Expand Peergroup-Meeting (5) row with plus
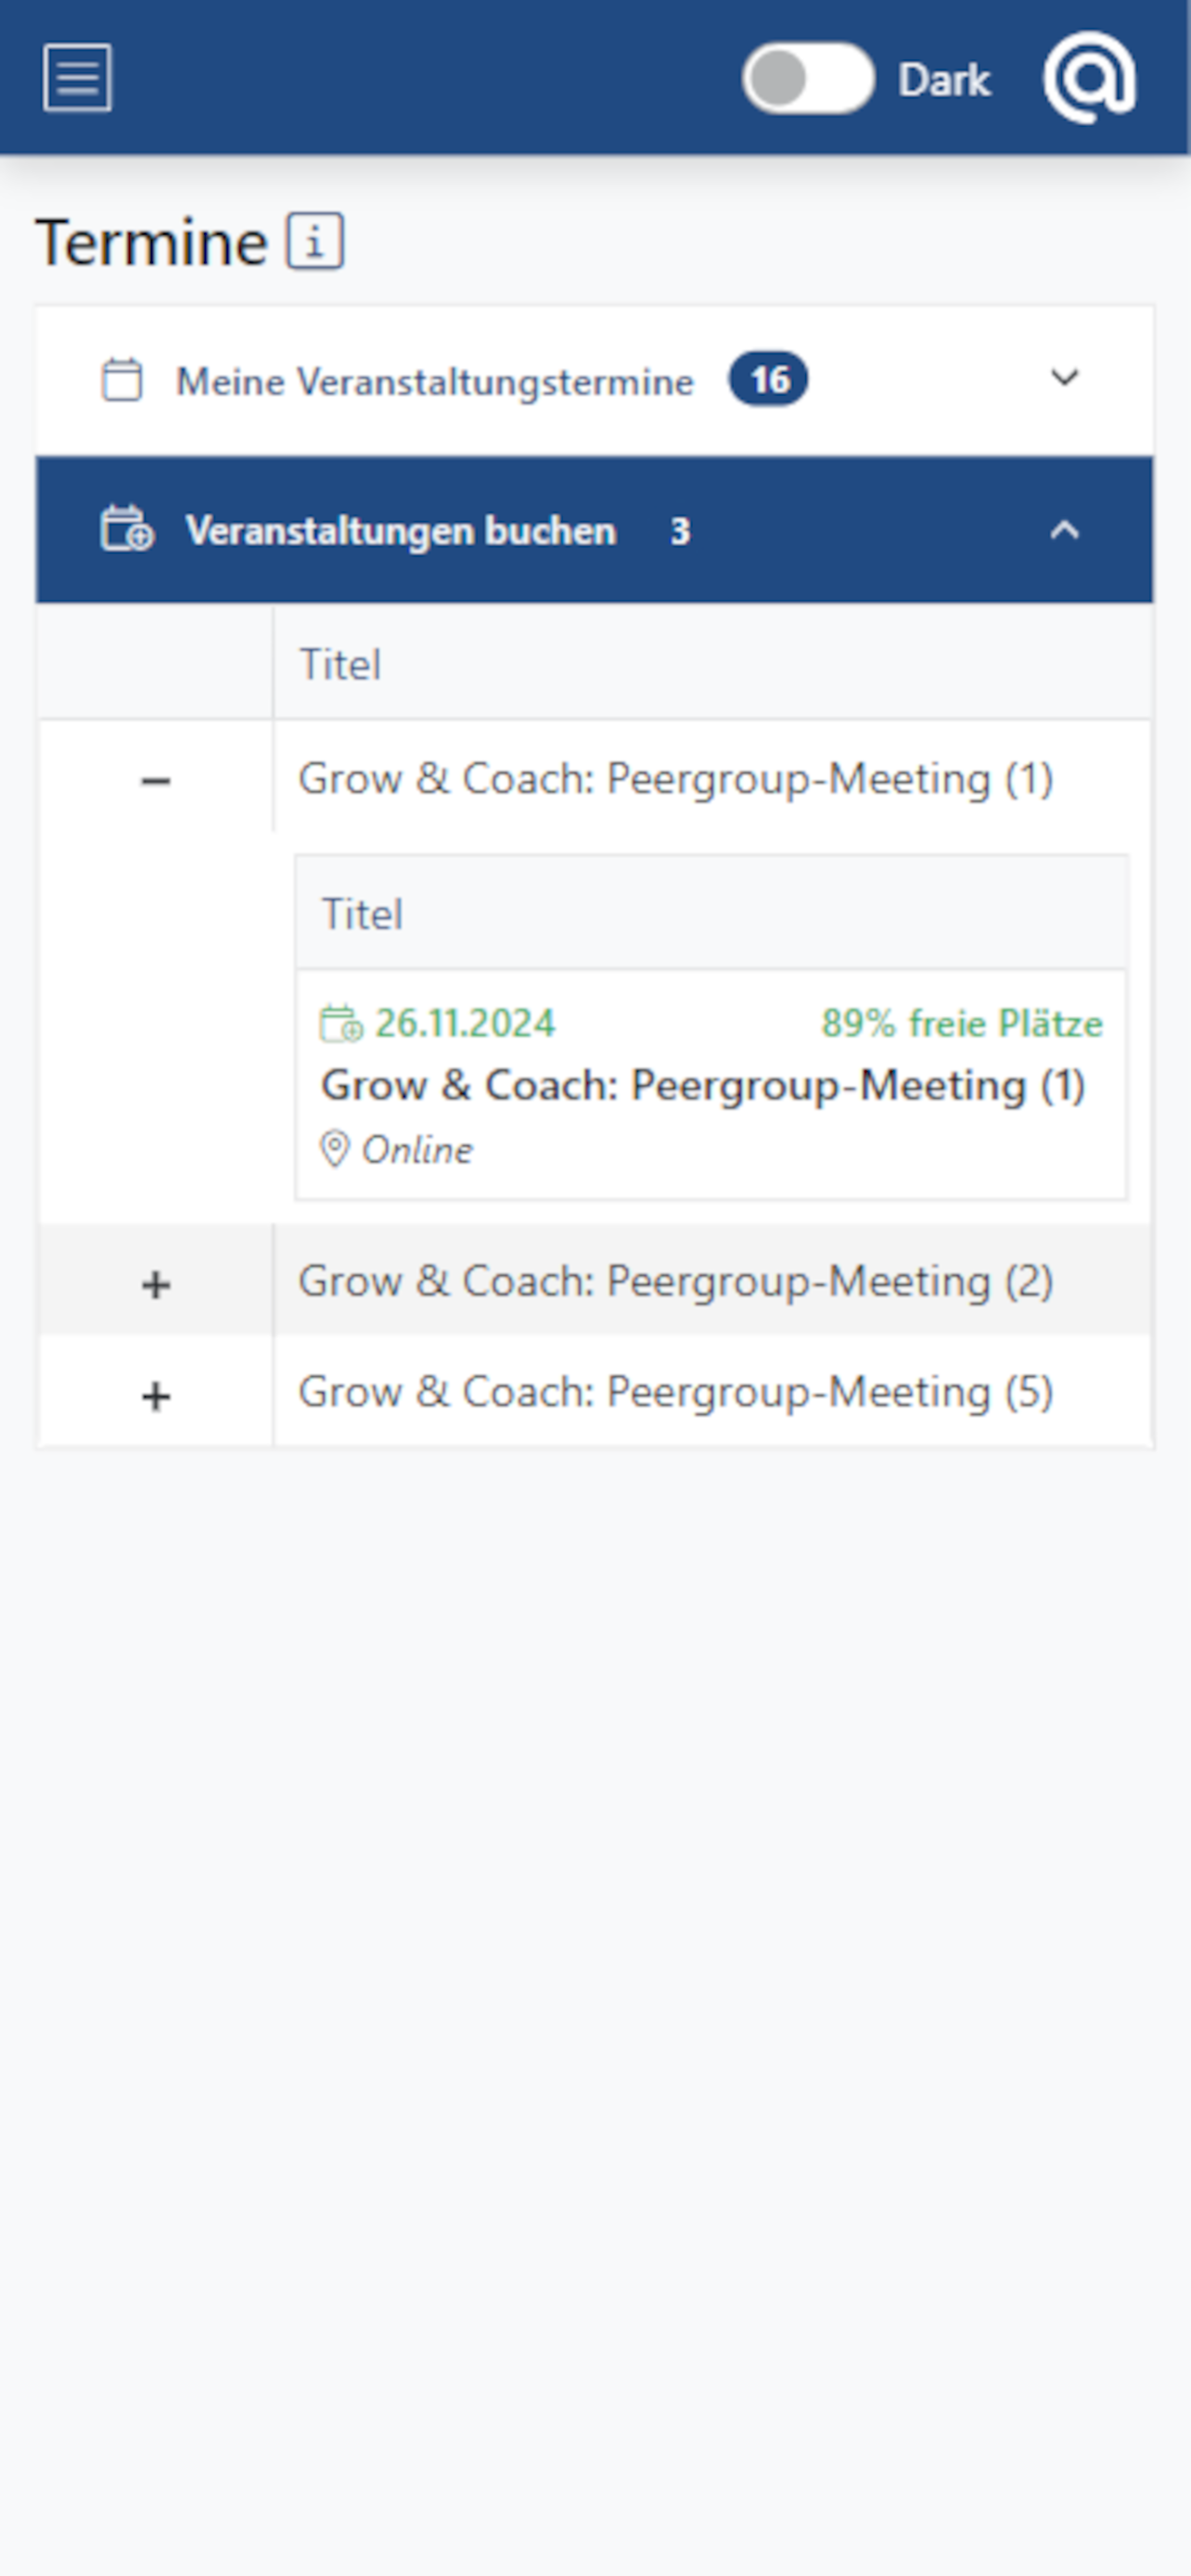 pyautogui.click(x=155, y=1395)
